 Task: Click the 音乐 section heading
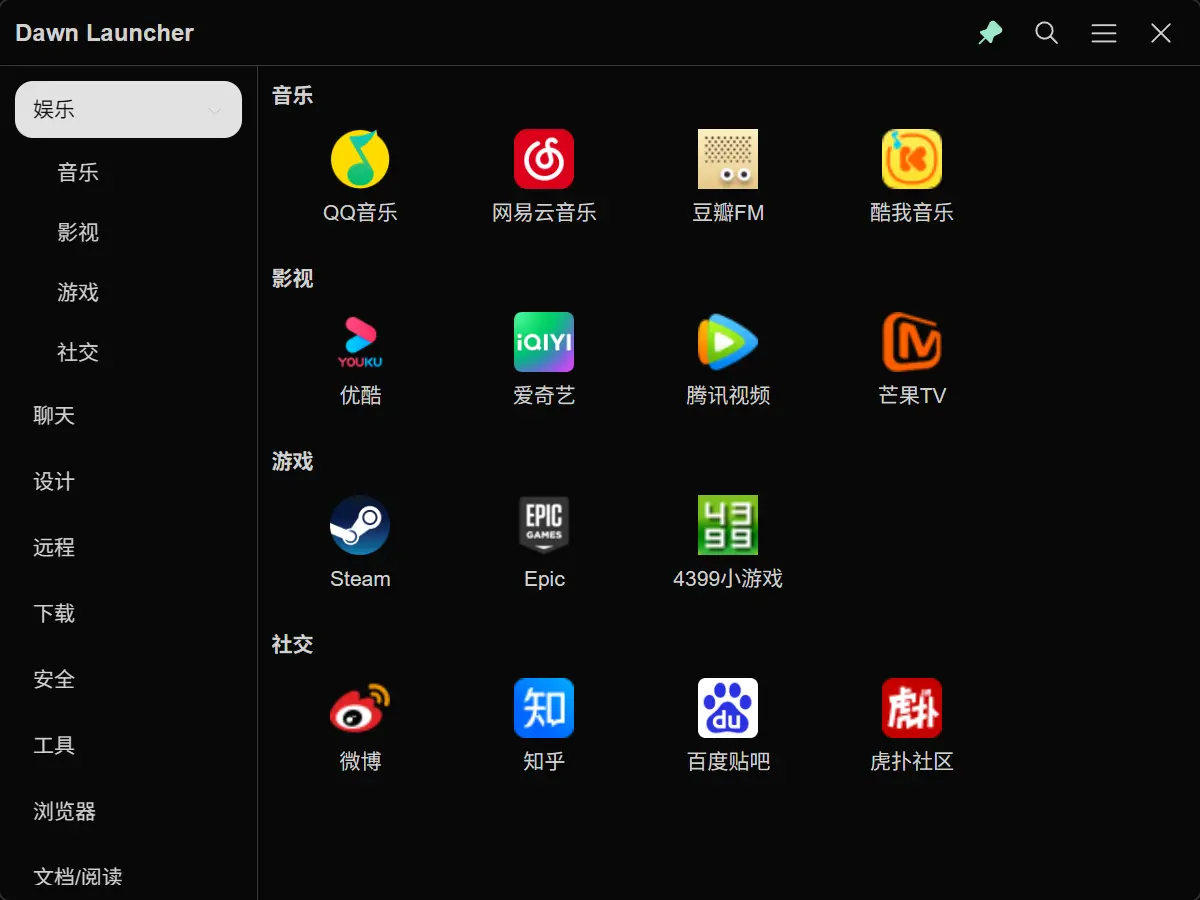pos(292,96)
